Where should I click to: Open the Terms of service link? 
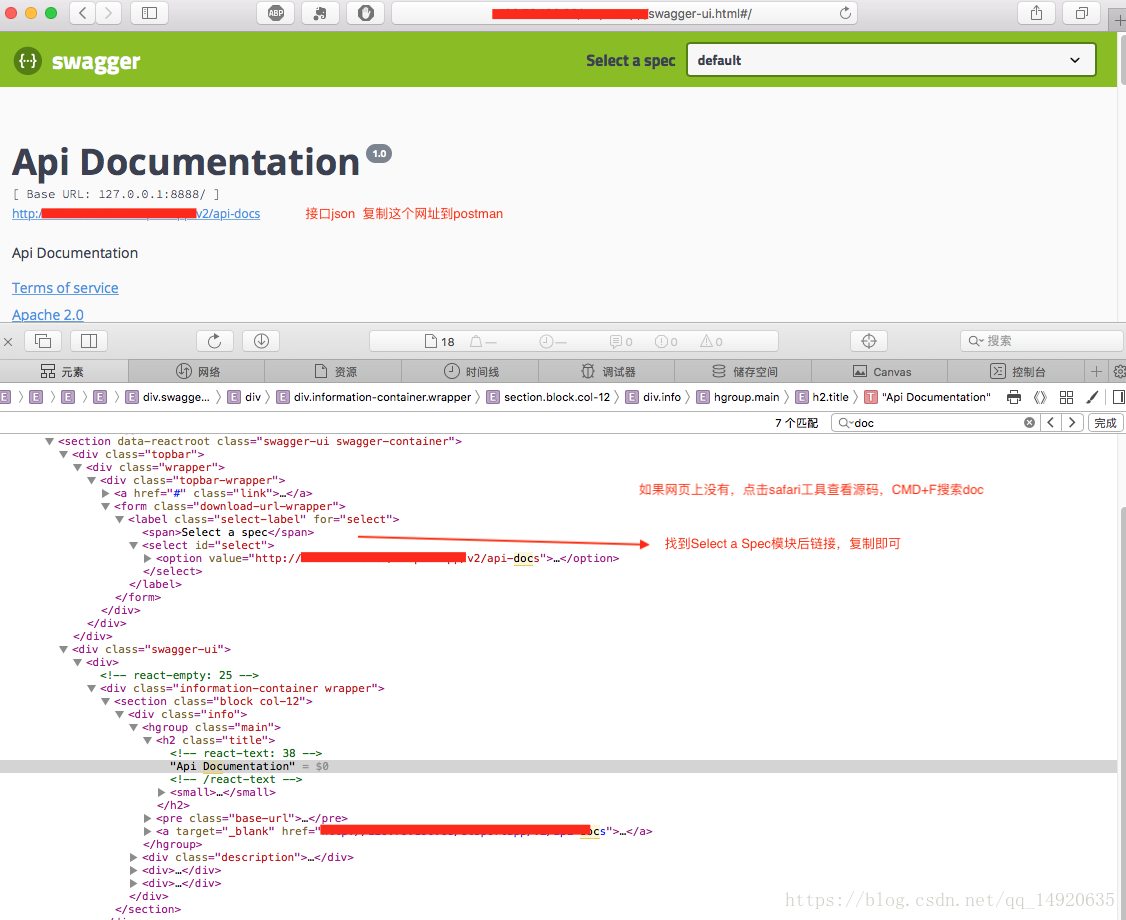(x=65, y=288)
